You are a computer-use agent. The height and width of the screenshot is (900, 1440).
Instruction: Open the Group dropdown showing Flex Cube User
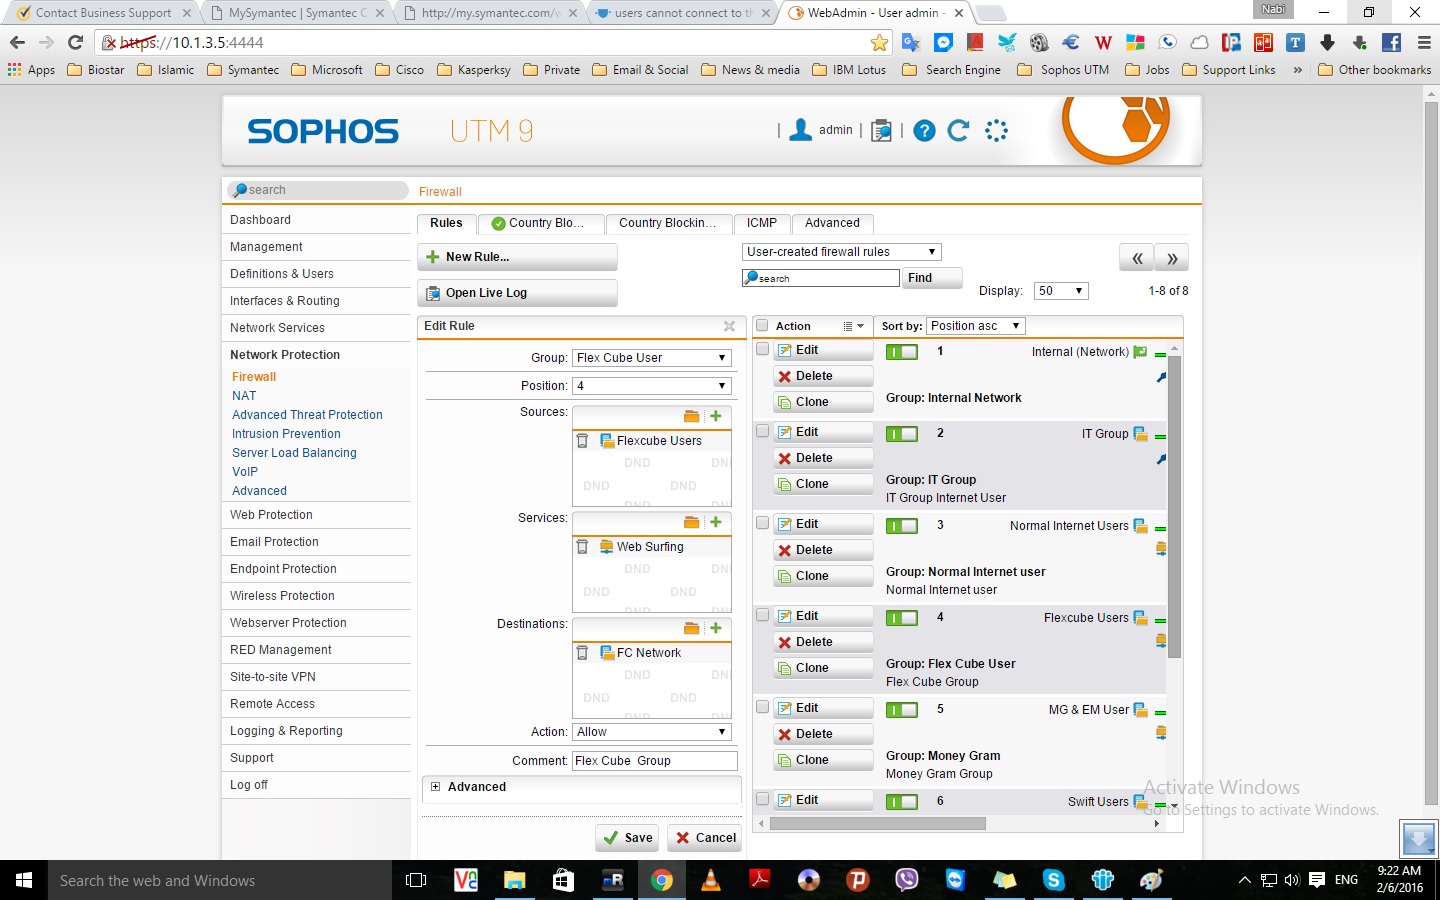[652, 358]
